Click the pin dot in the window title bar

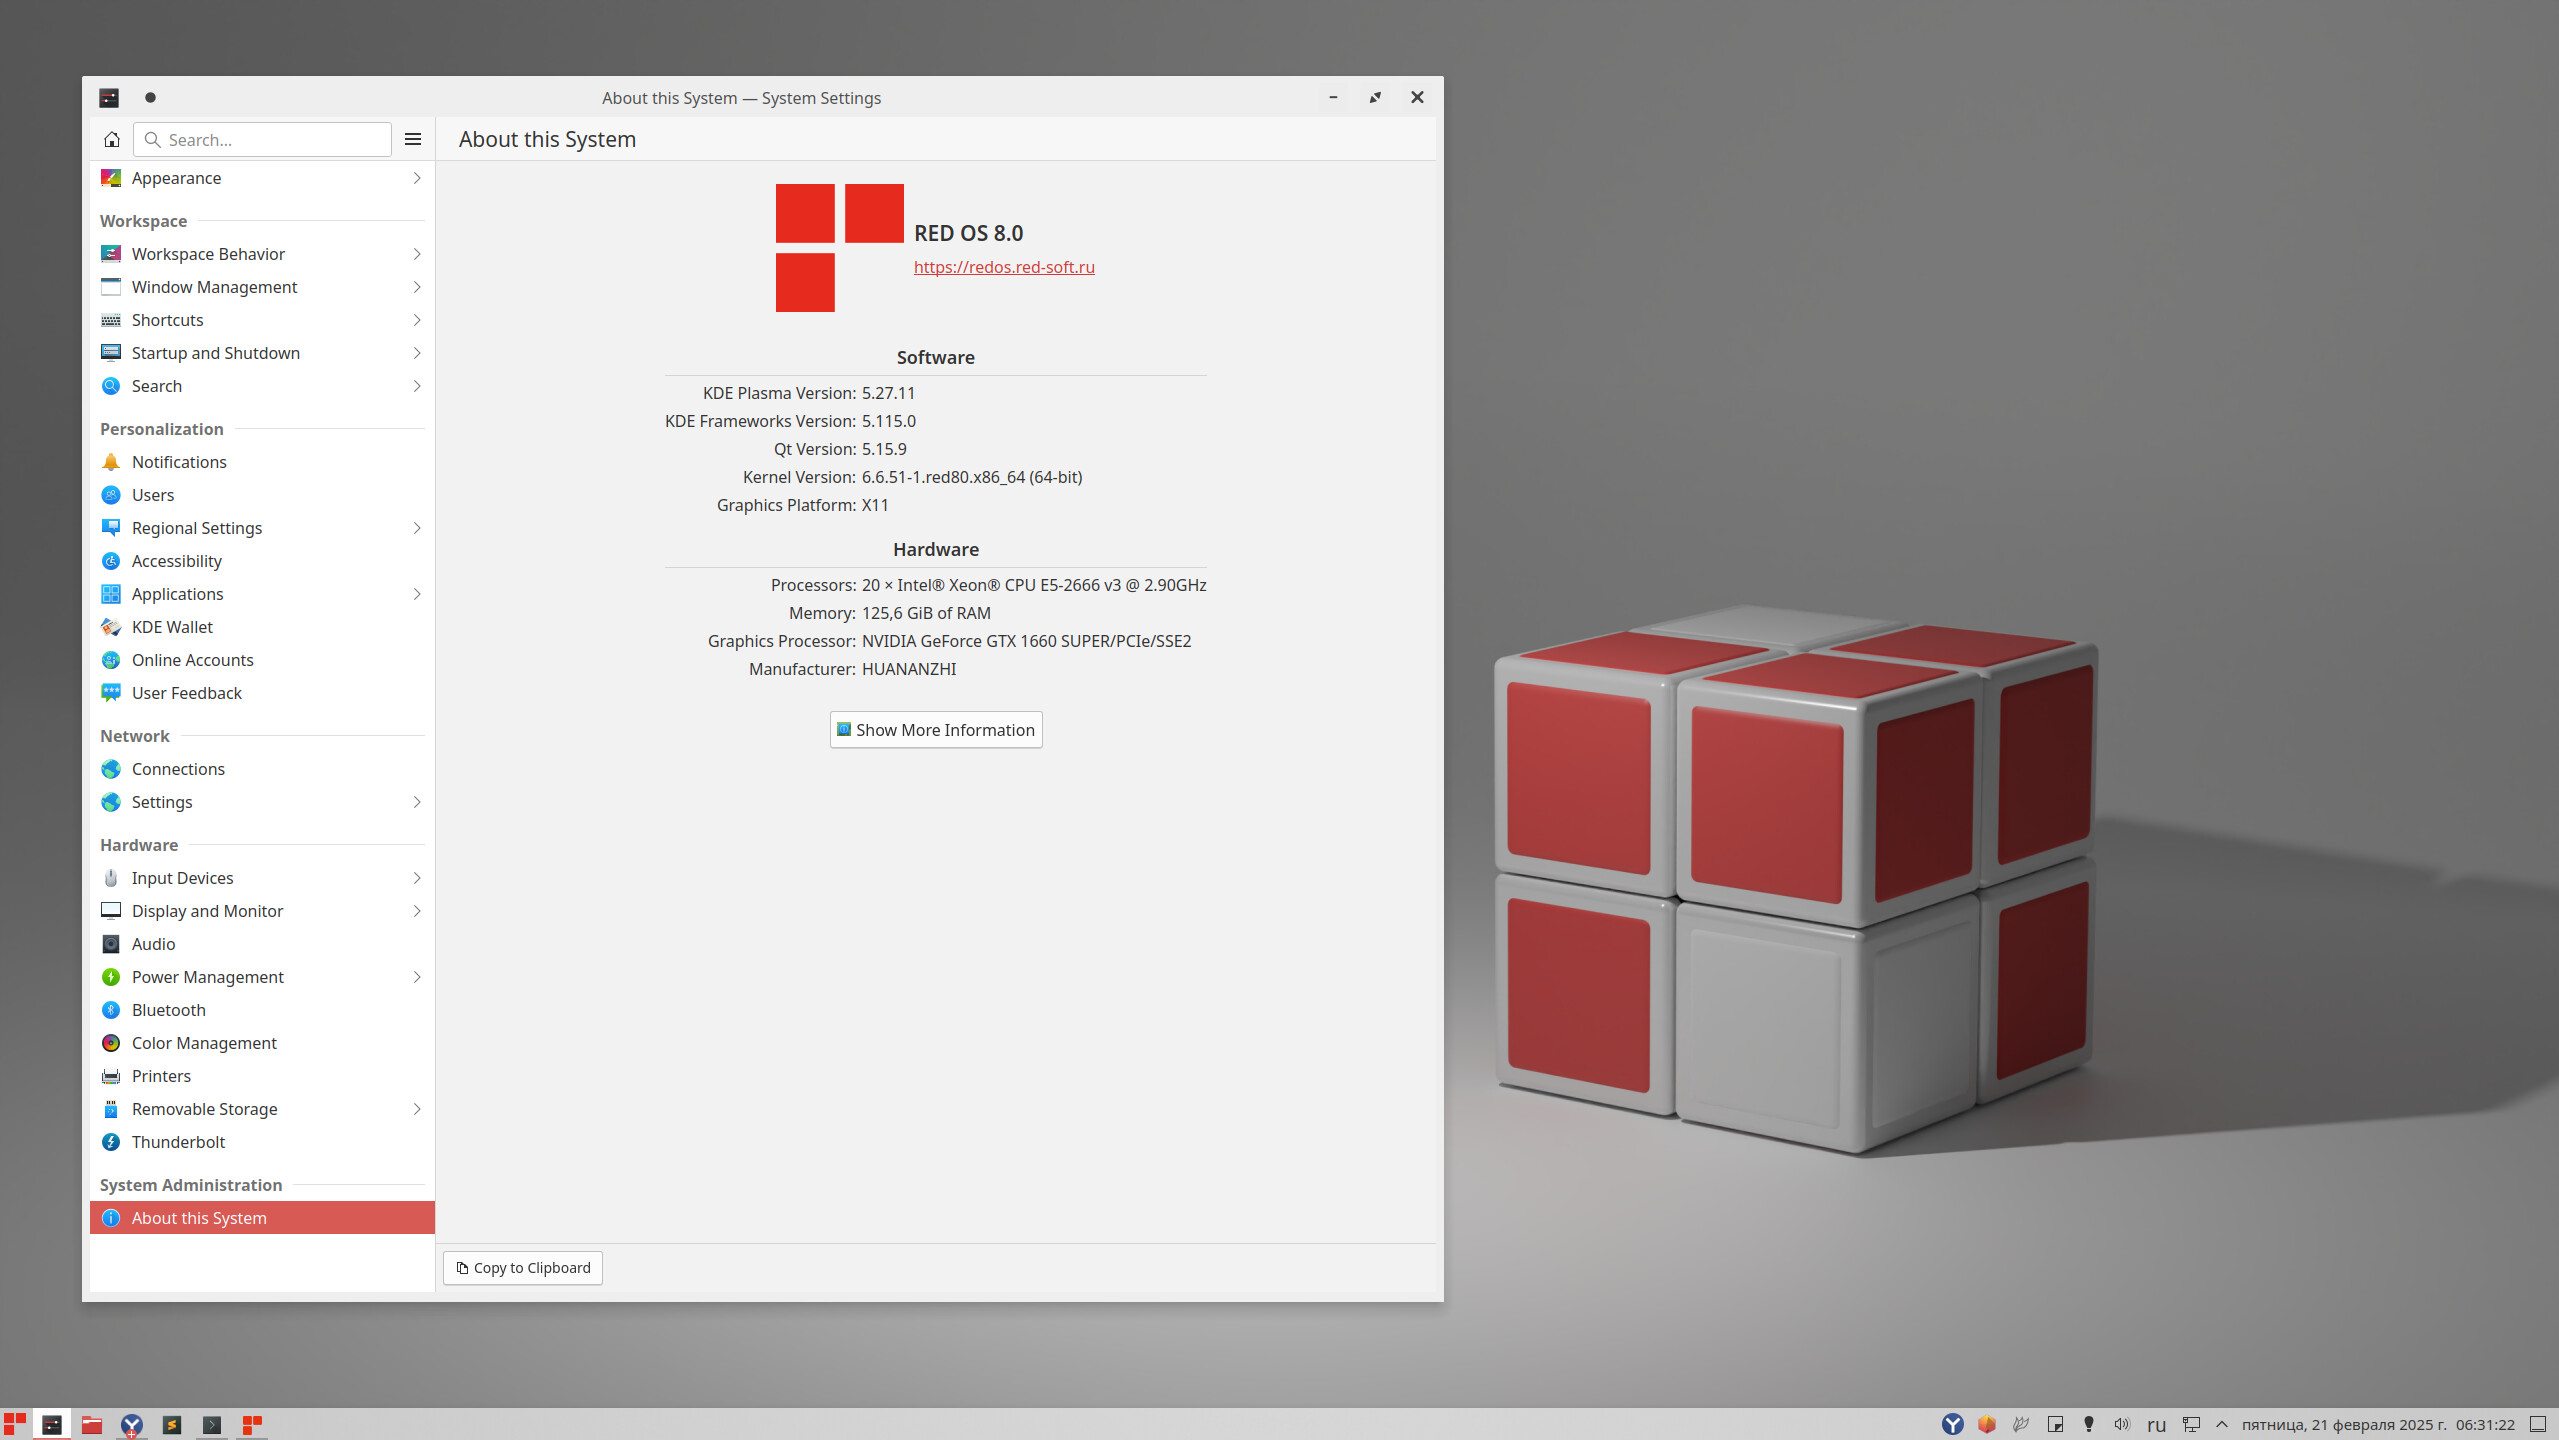pyautogui.click(x=150, y=97)
